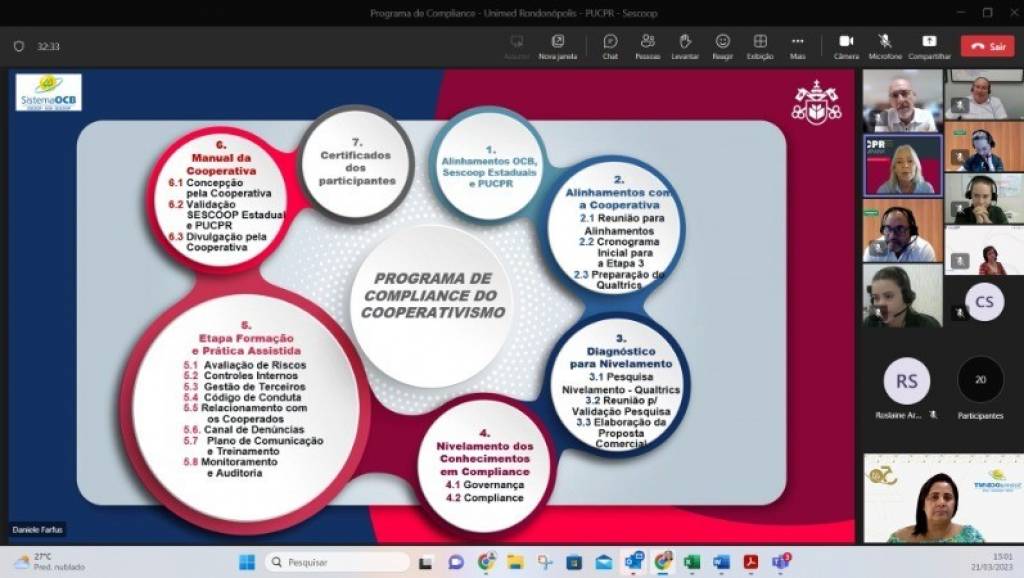1024x578 pixels.
Task: Show the Pessoas participants list
Action: (x=647, y=46)
